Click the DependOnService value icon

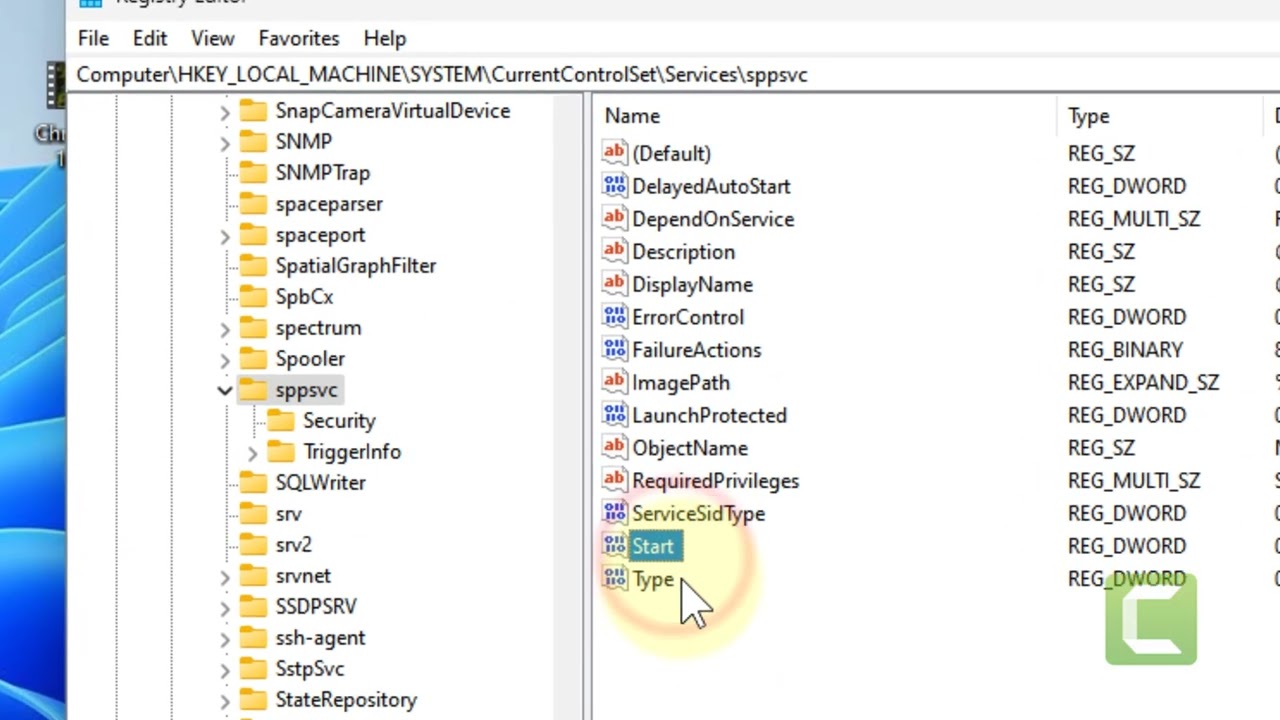(x=615, y=219)
